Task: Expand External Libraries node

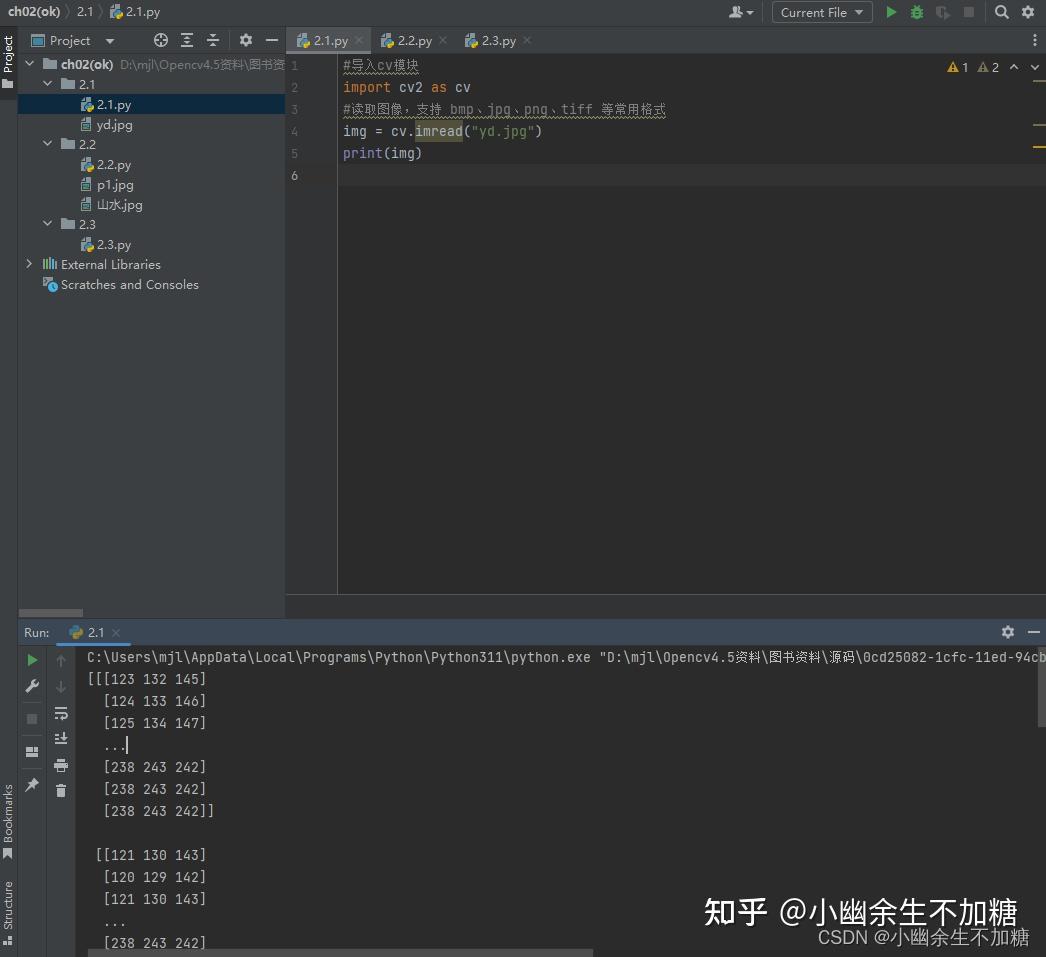Action: click(29, 264)
